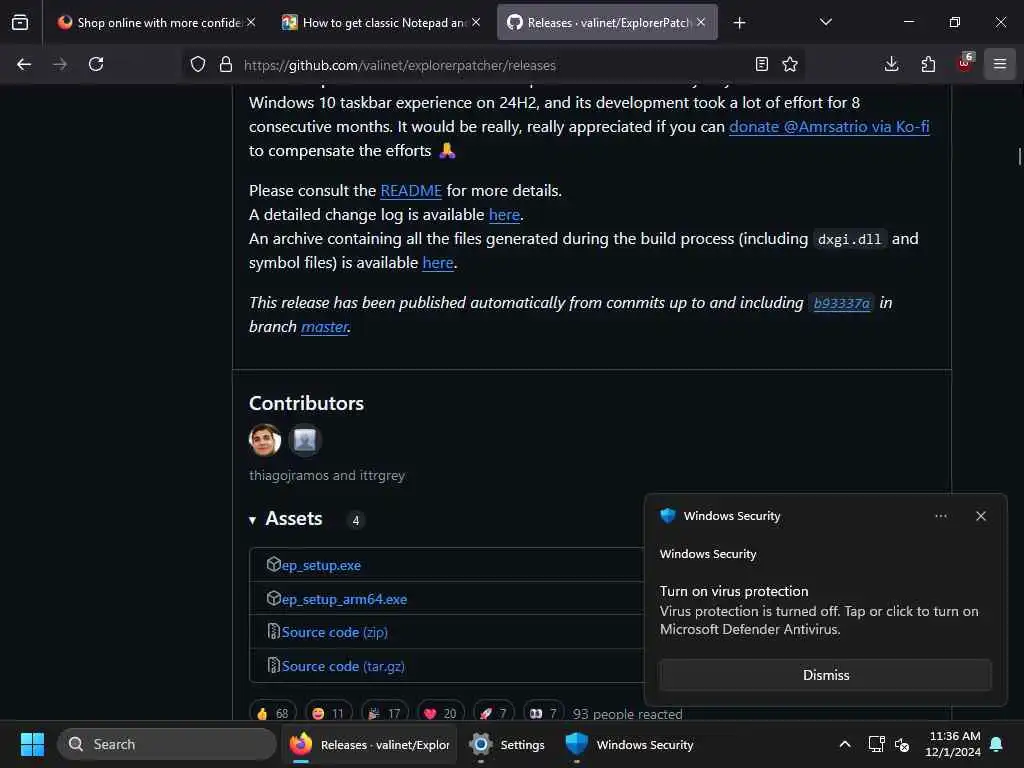Add heart reaction showing 20
Image resolution: width=1024 pixels, height=768 pixels.
click(x=441, y=713)
